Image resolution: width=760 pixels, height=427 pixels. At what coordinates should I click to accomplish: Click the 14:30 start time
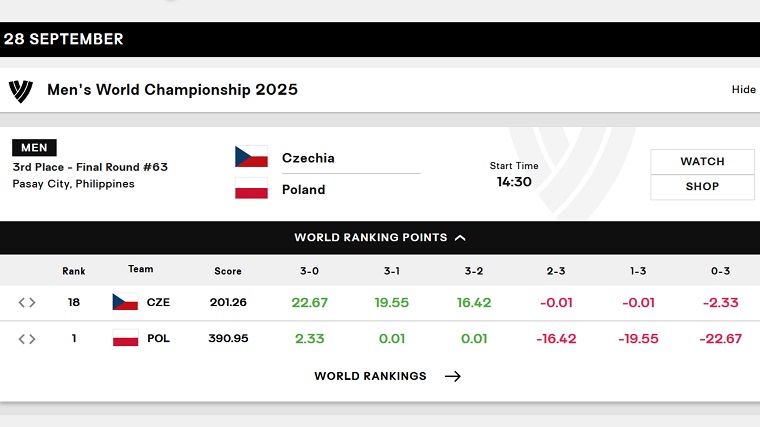514,182
